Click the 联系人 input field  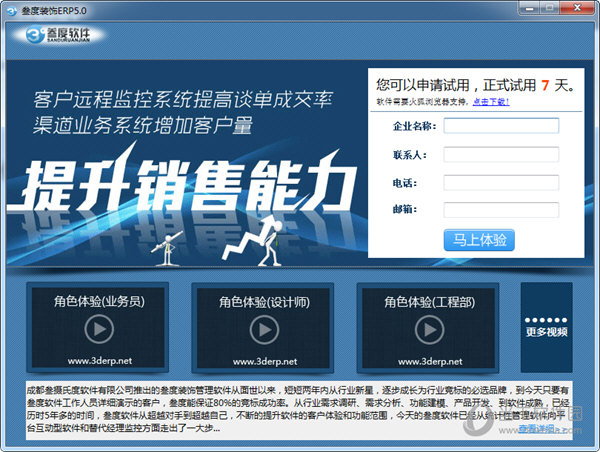tap(501, 155)
